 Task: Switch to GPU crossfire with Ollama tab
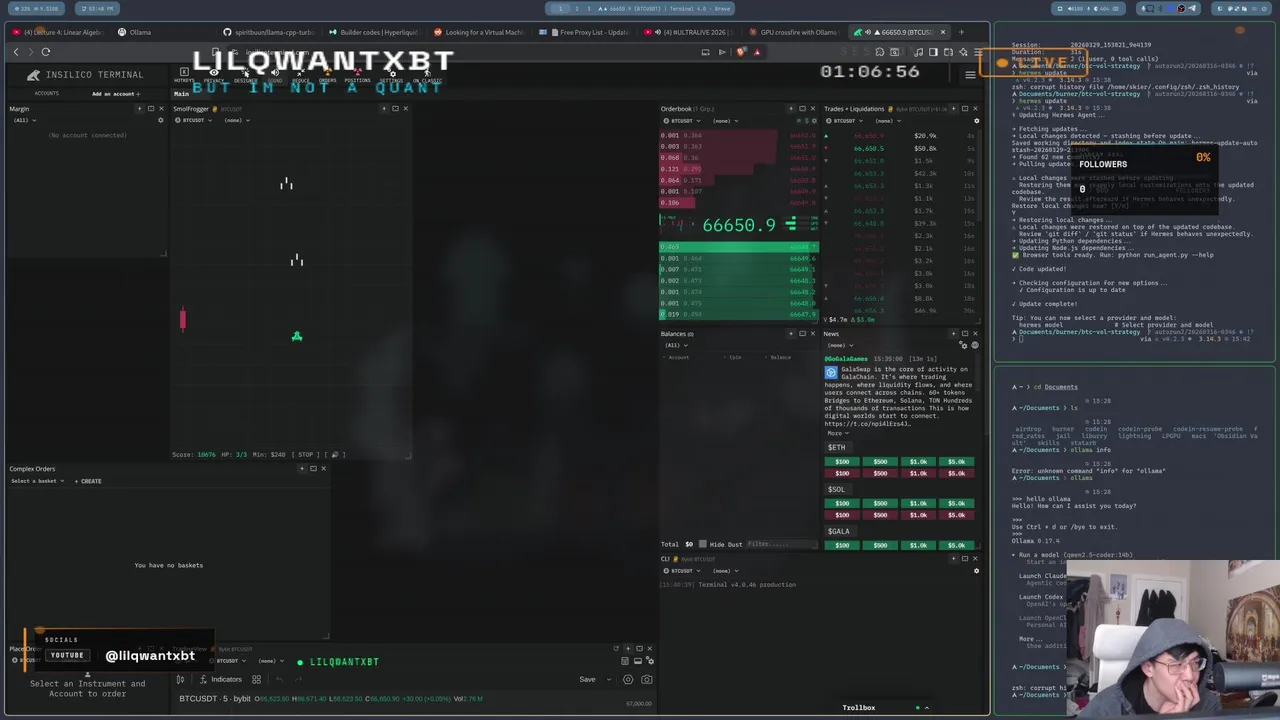point(792,32)
